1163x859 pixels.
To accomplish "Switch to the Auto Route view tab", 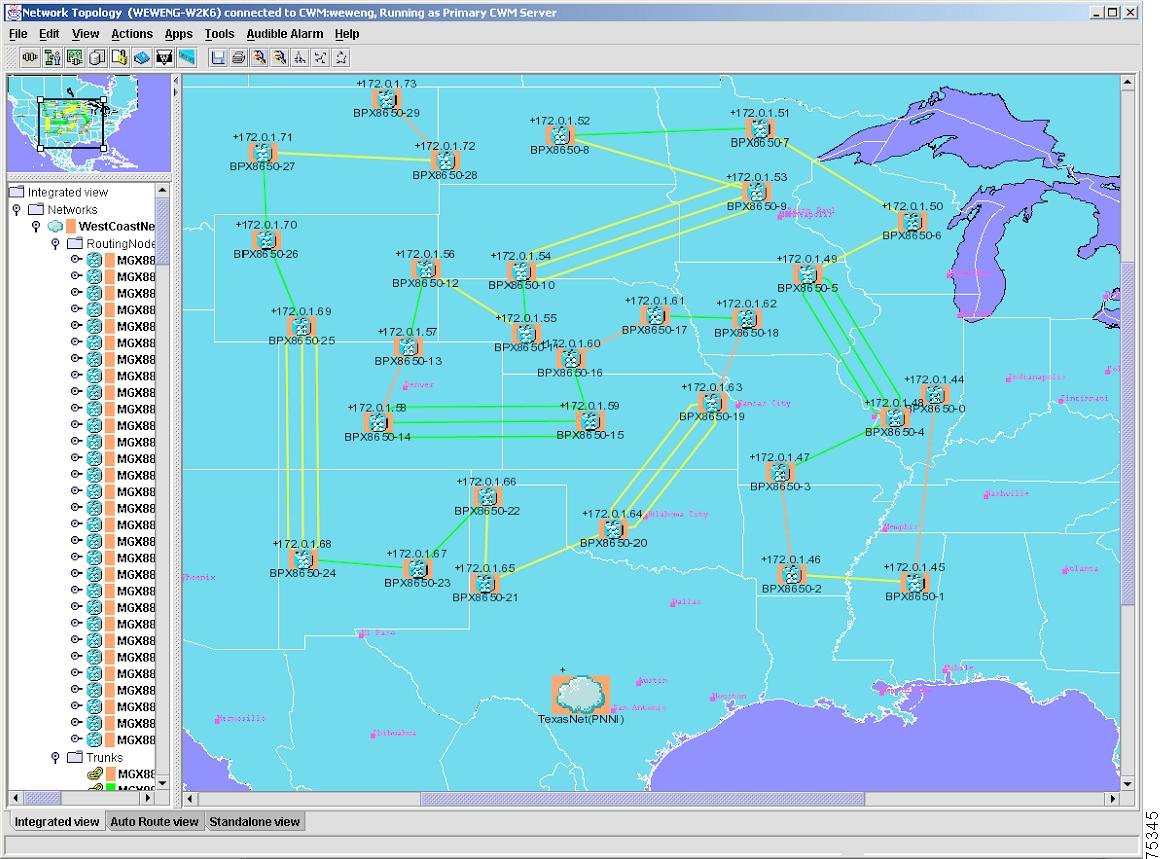I will click(154, 821).
